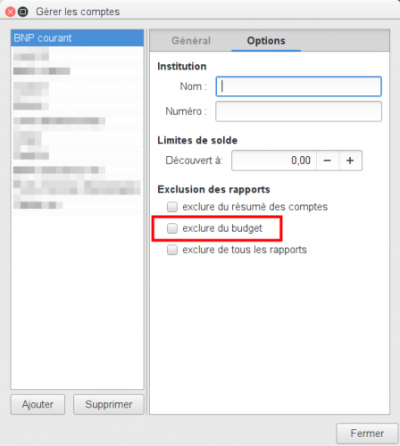Close the dialog using red window button

click(x=11, y=12)
